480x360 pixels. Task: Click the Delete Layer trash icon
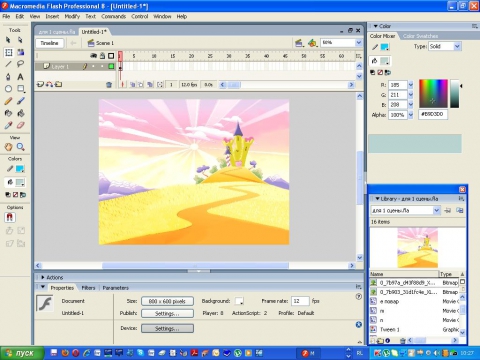[109, 85]
